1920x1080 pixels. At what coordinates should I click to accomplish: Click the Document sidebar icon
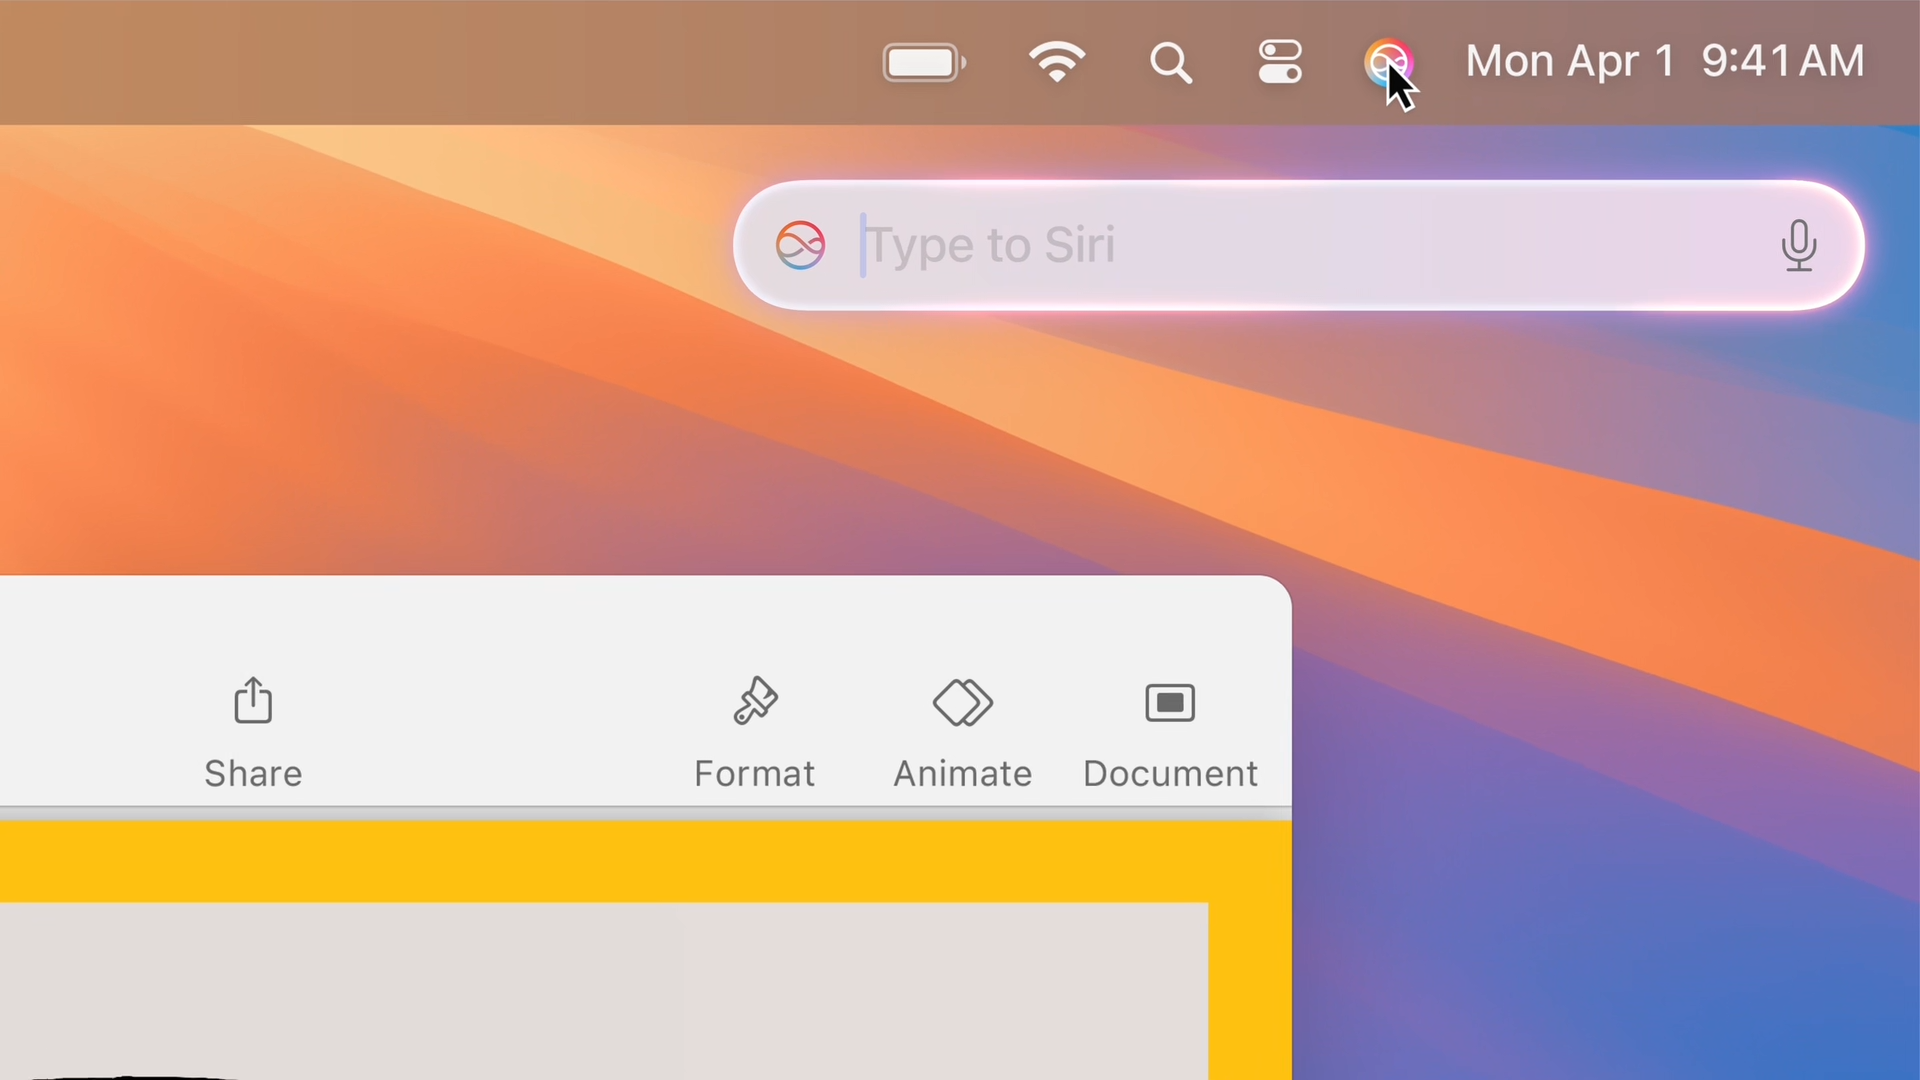point(1169,703)
